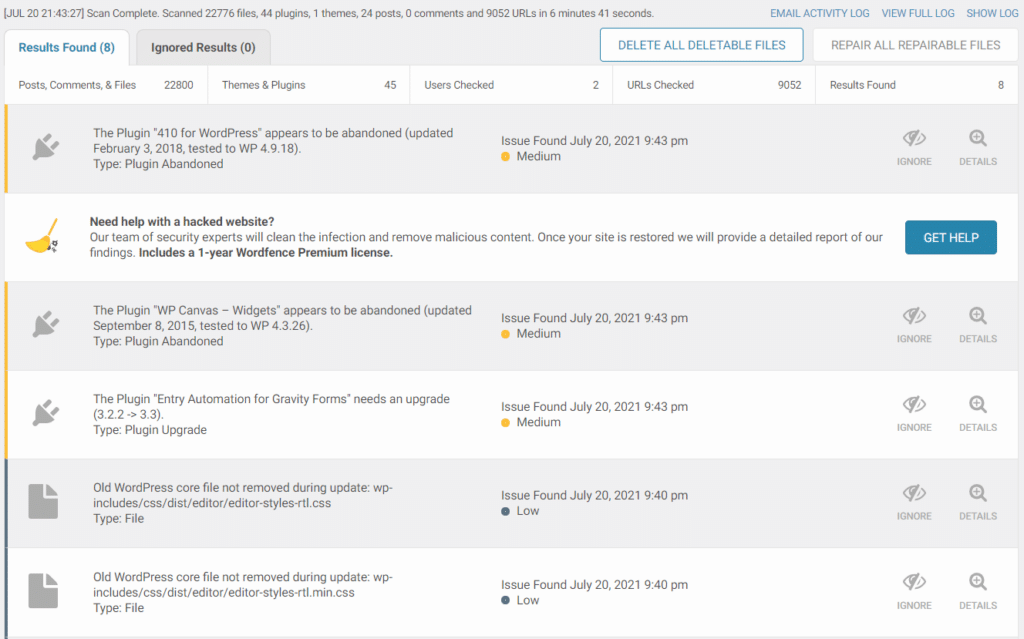Ignore the editor-styles-rtl.min.css file result
Screen dimensions: 1024x639
914,591
